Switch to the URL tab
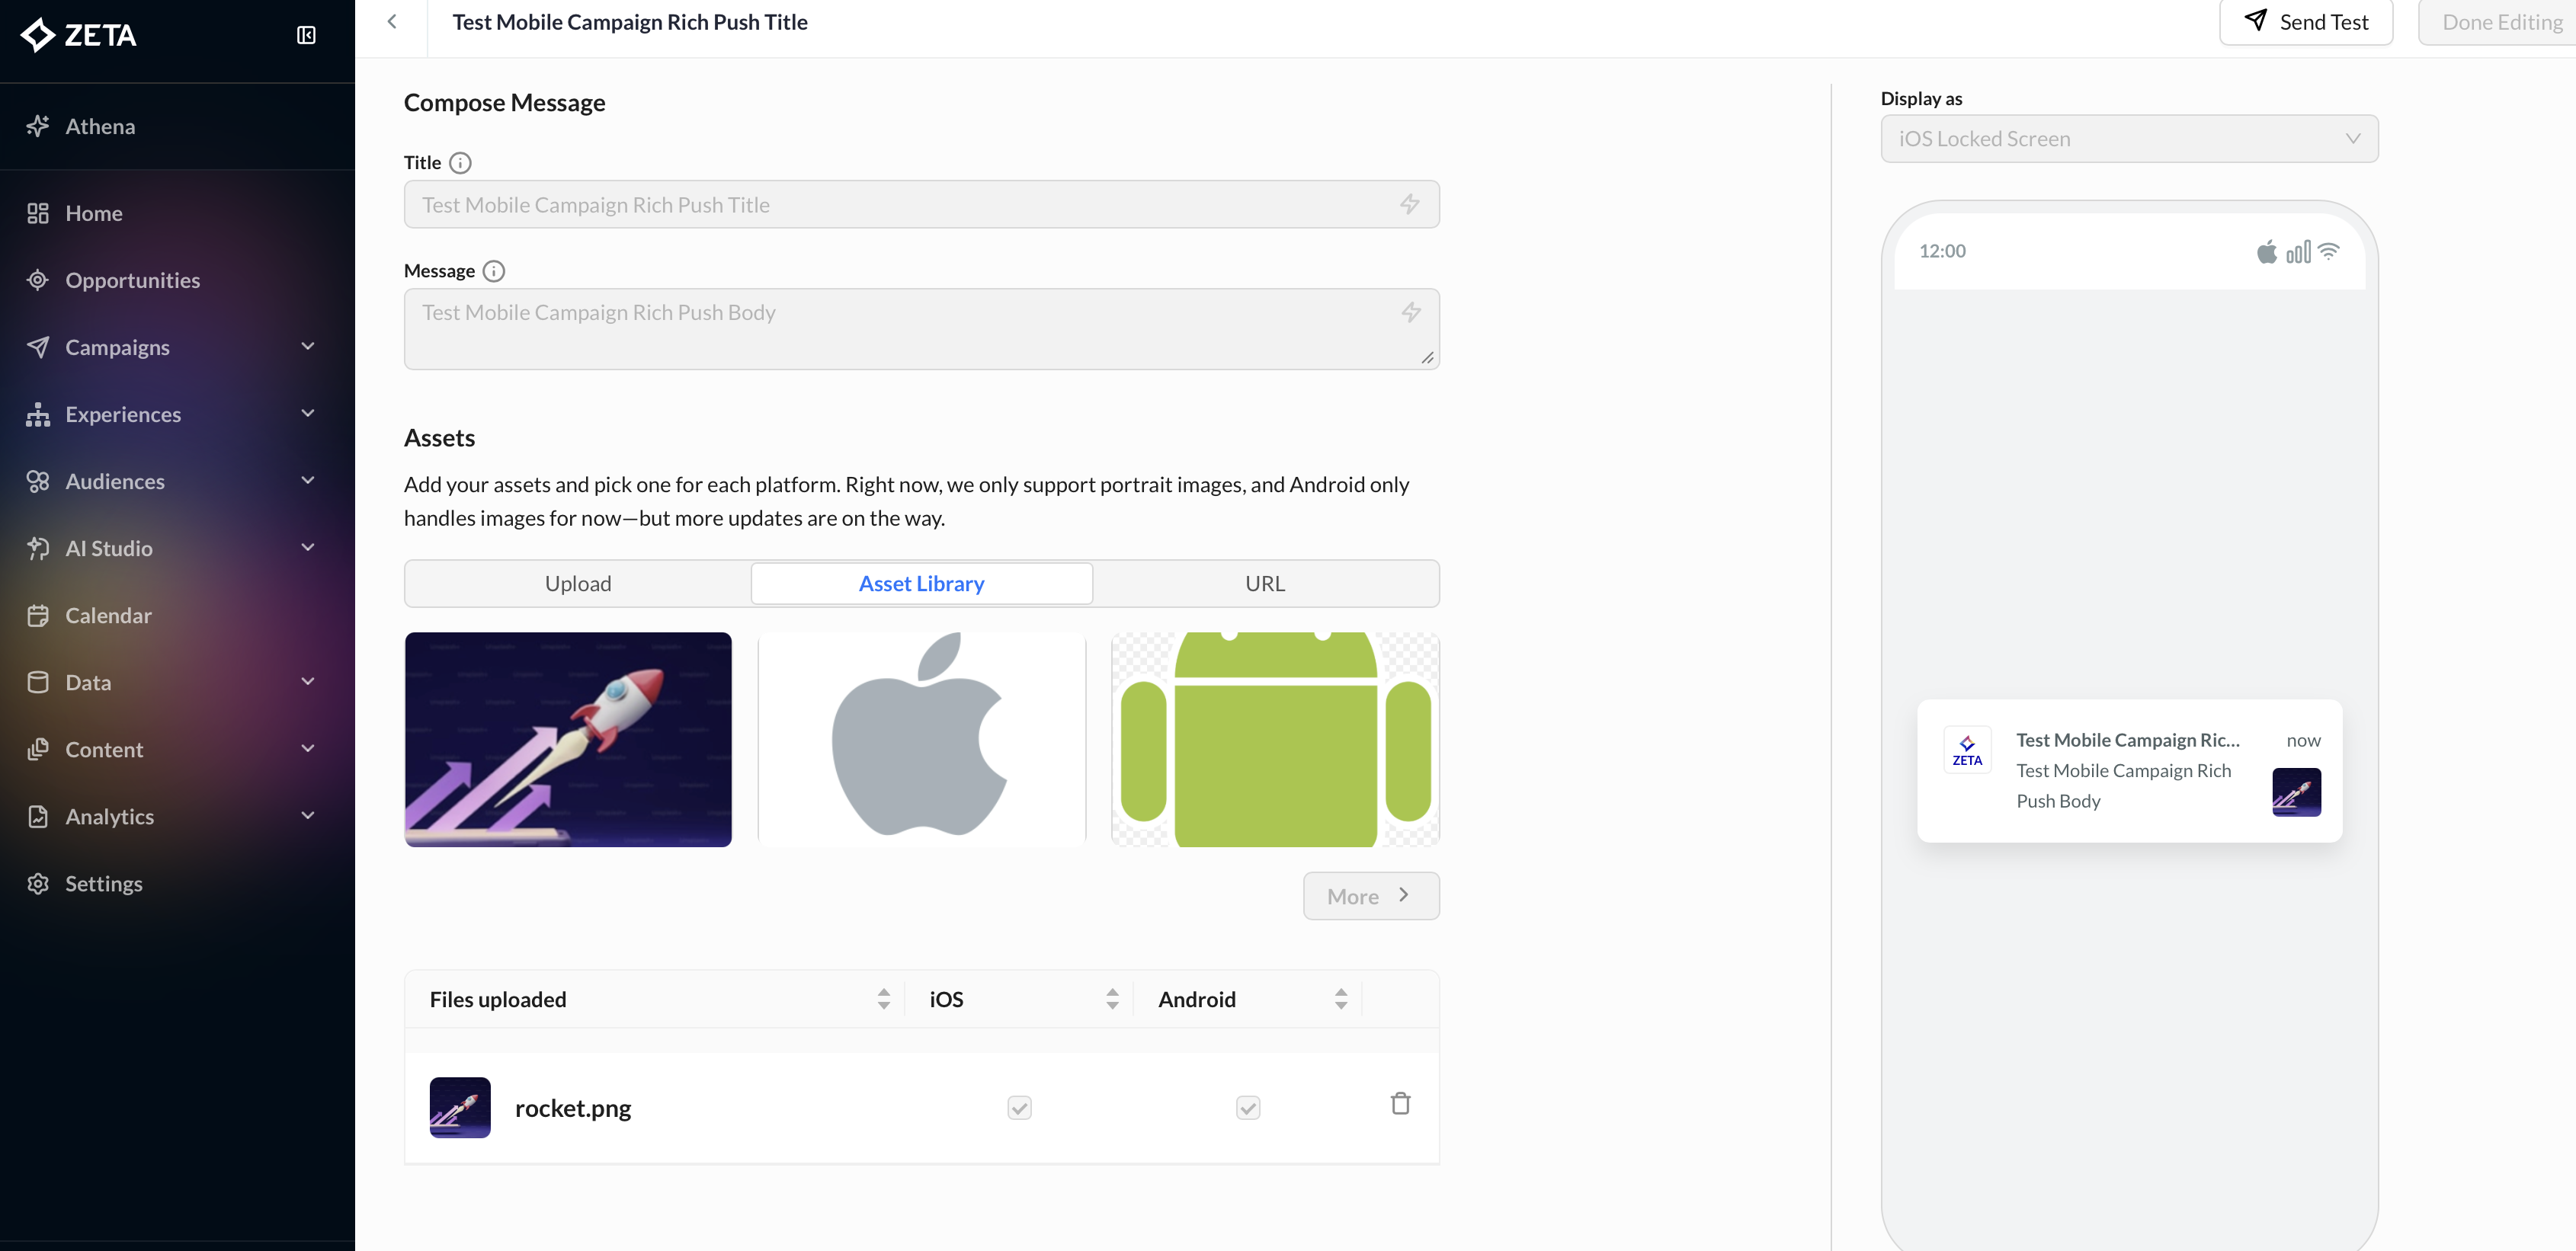Screen dimensions: 2576x1251 [1266, 583]
